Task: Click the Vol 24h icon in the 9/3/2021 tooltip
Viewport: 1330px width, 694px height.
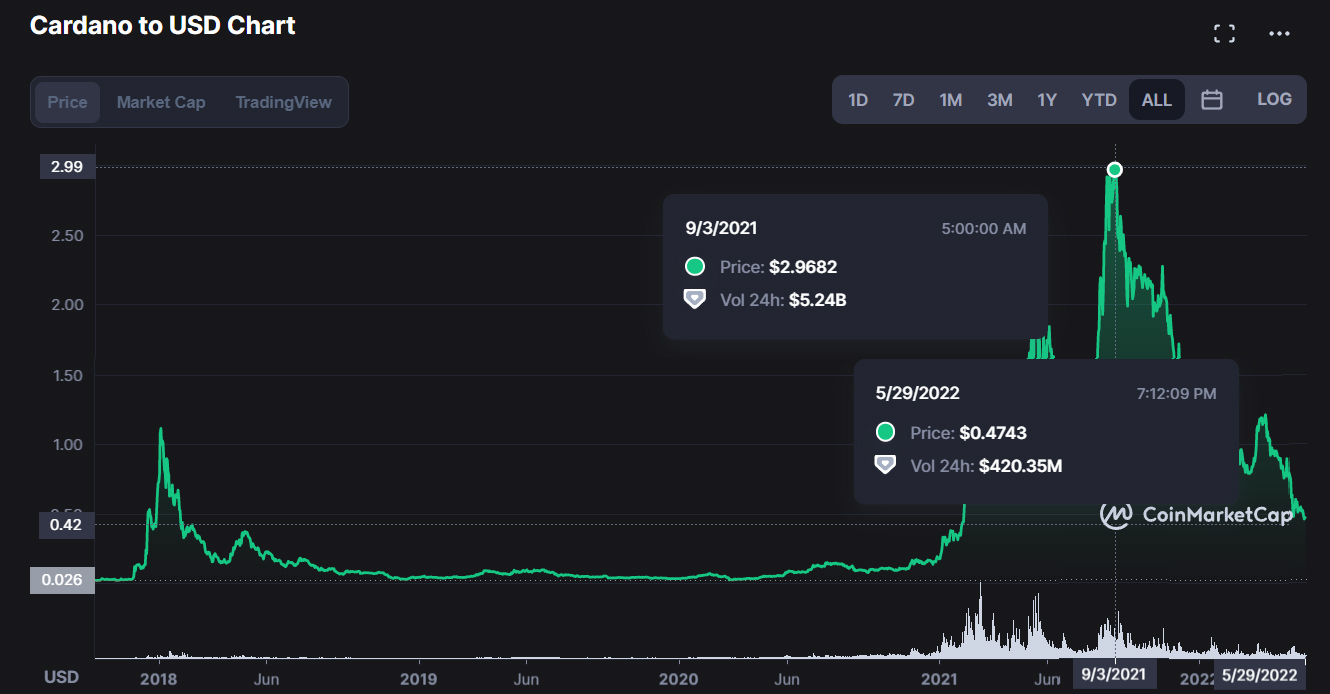Action: pos(695,299)
